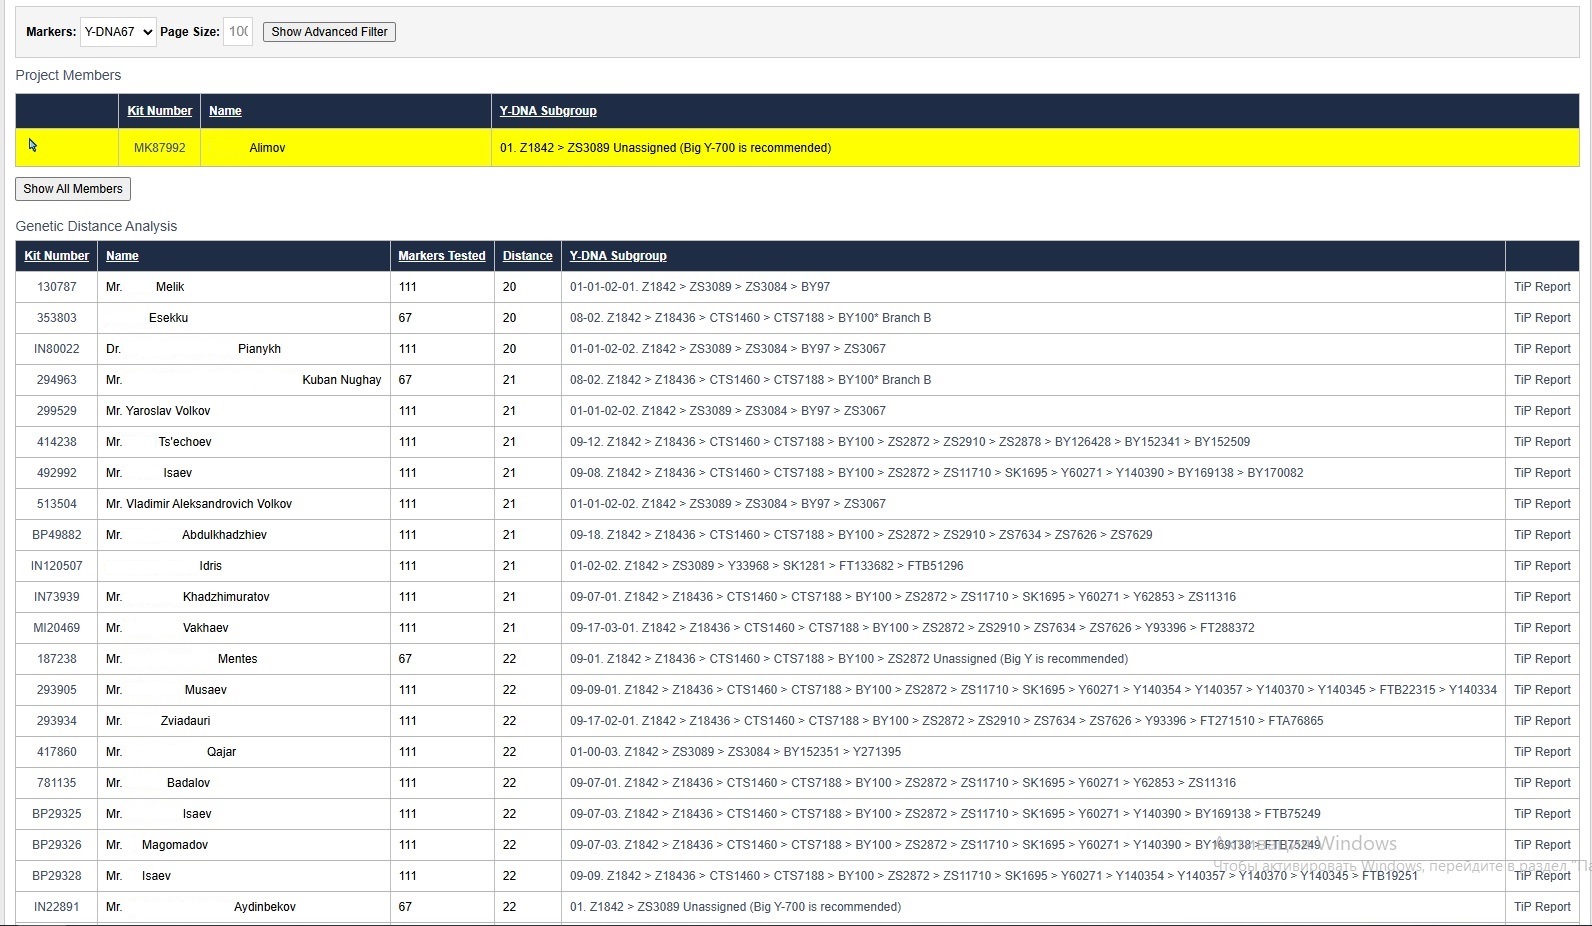Sort project members by Kit Number
Screen dimensions: 1592x926
click(159, 111)
